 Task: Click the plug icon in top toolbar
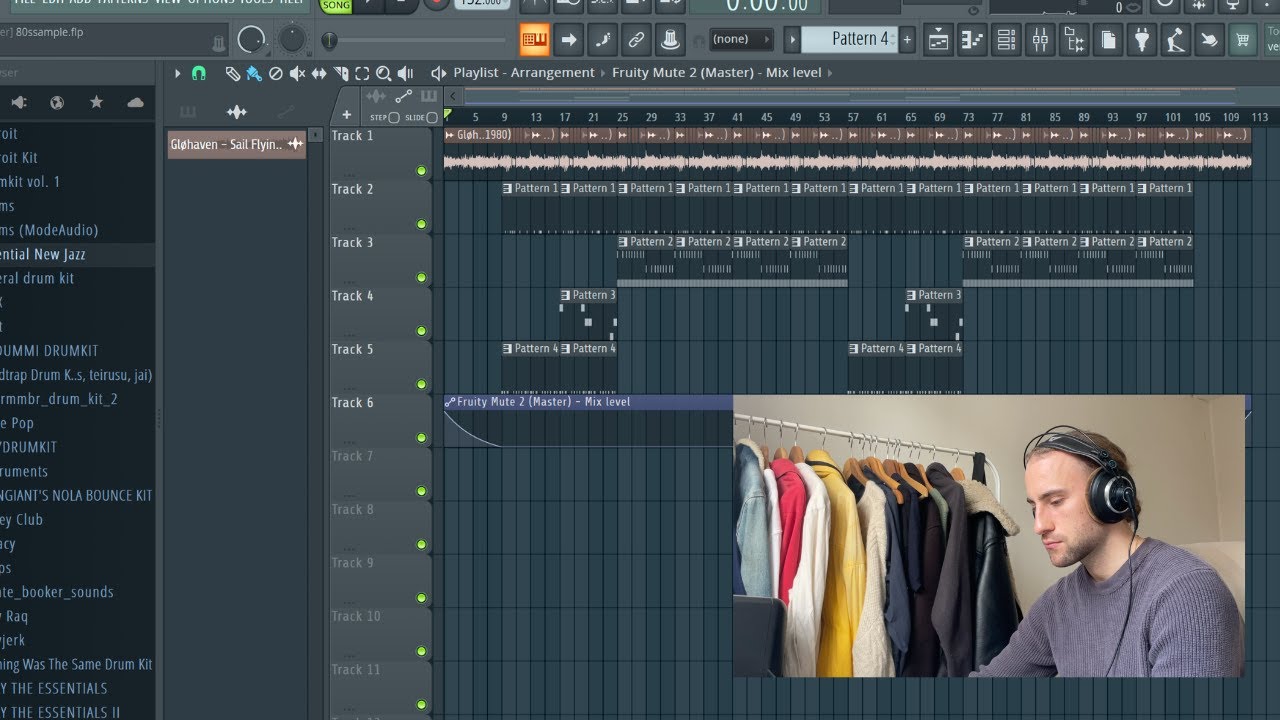(x=1141, y=40)
